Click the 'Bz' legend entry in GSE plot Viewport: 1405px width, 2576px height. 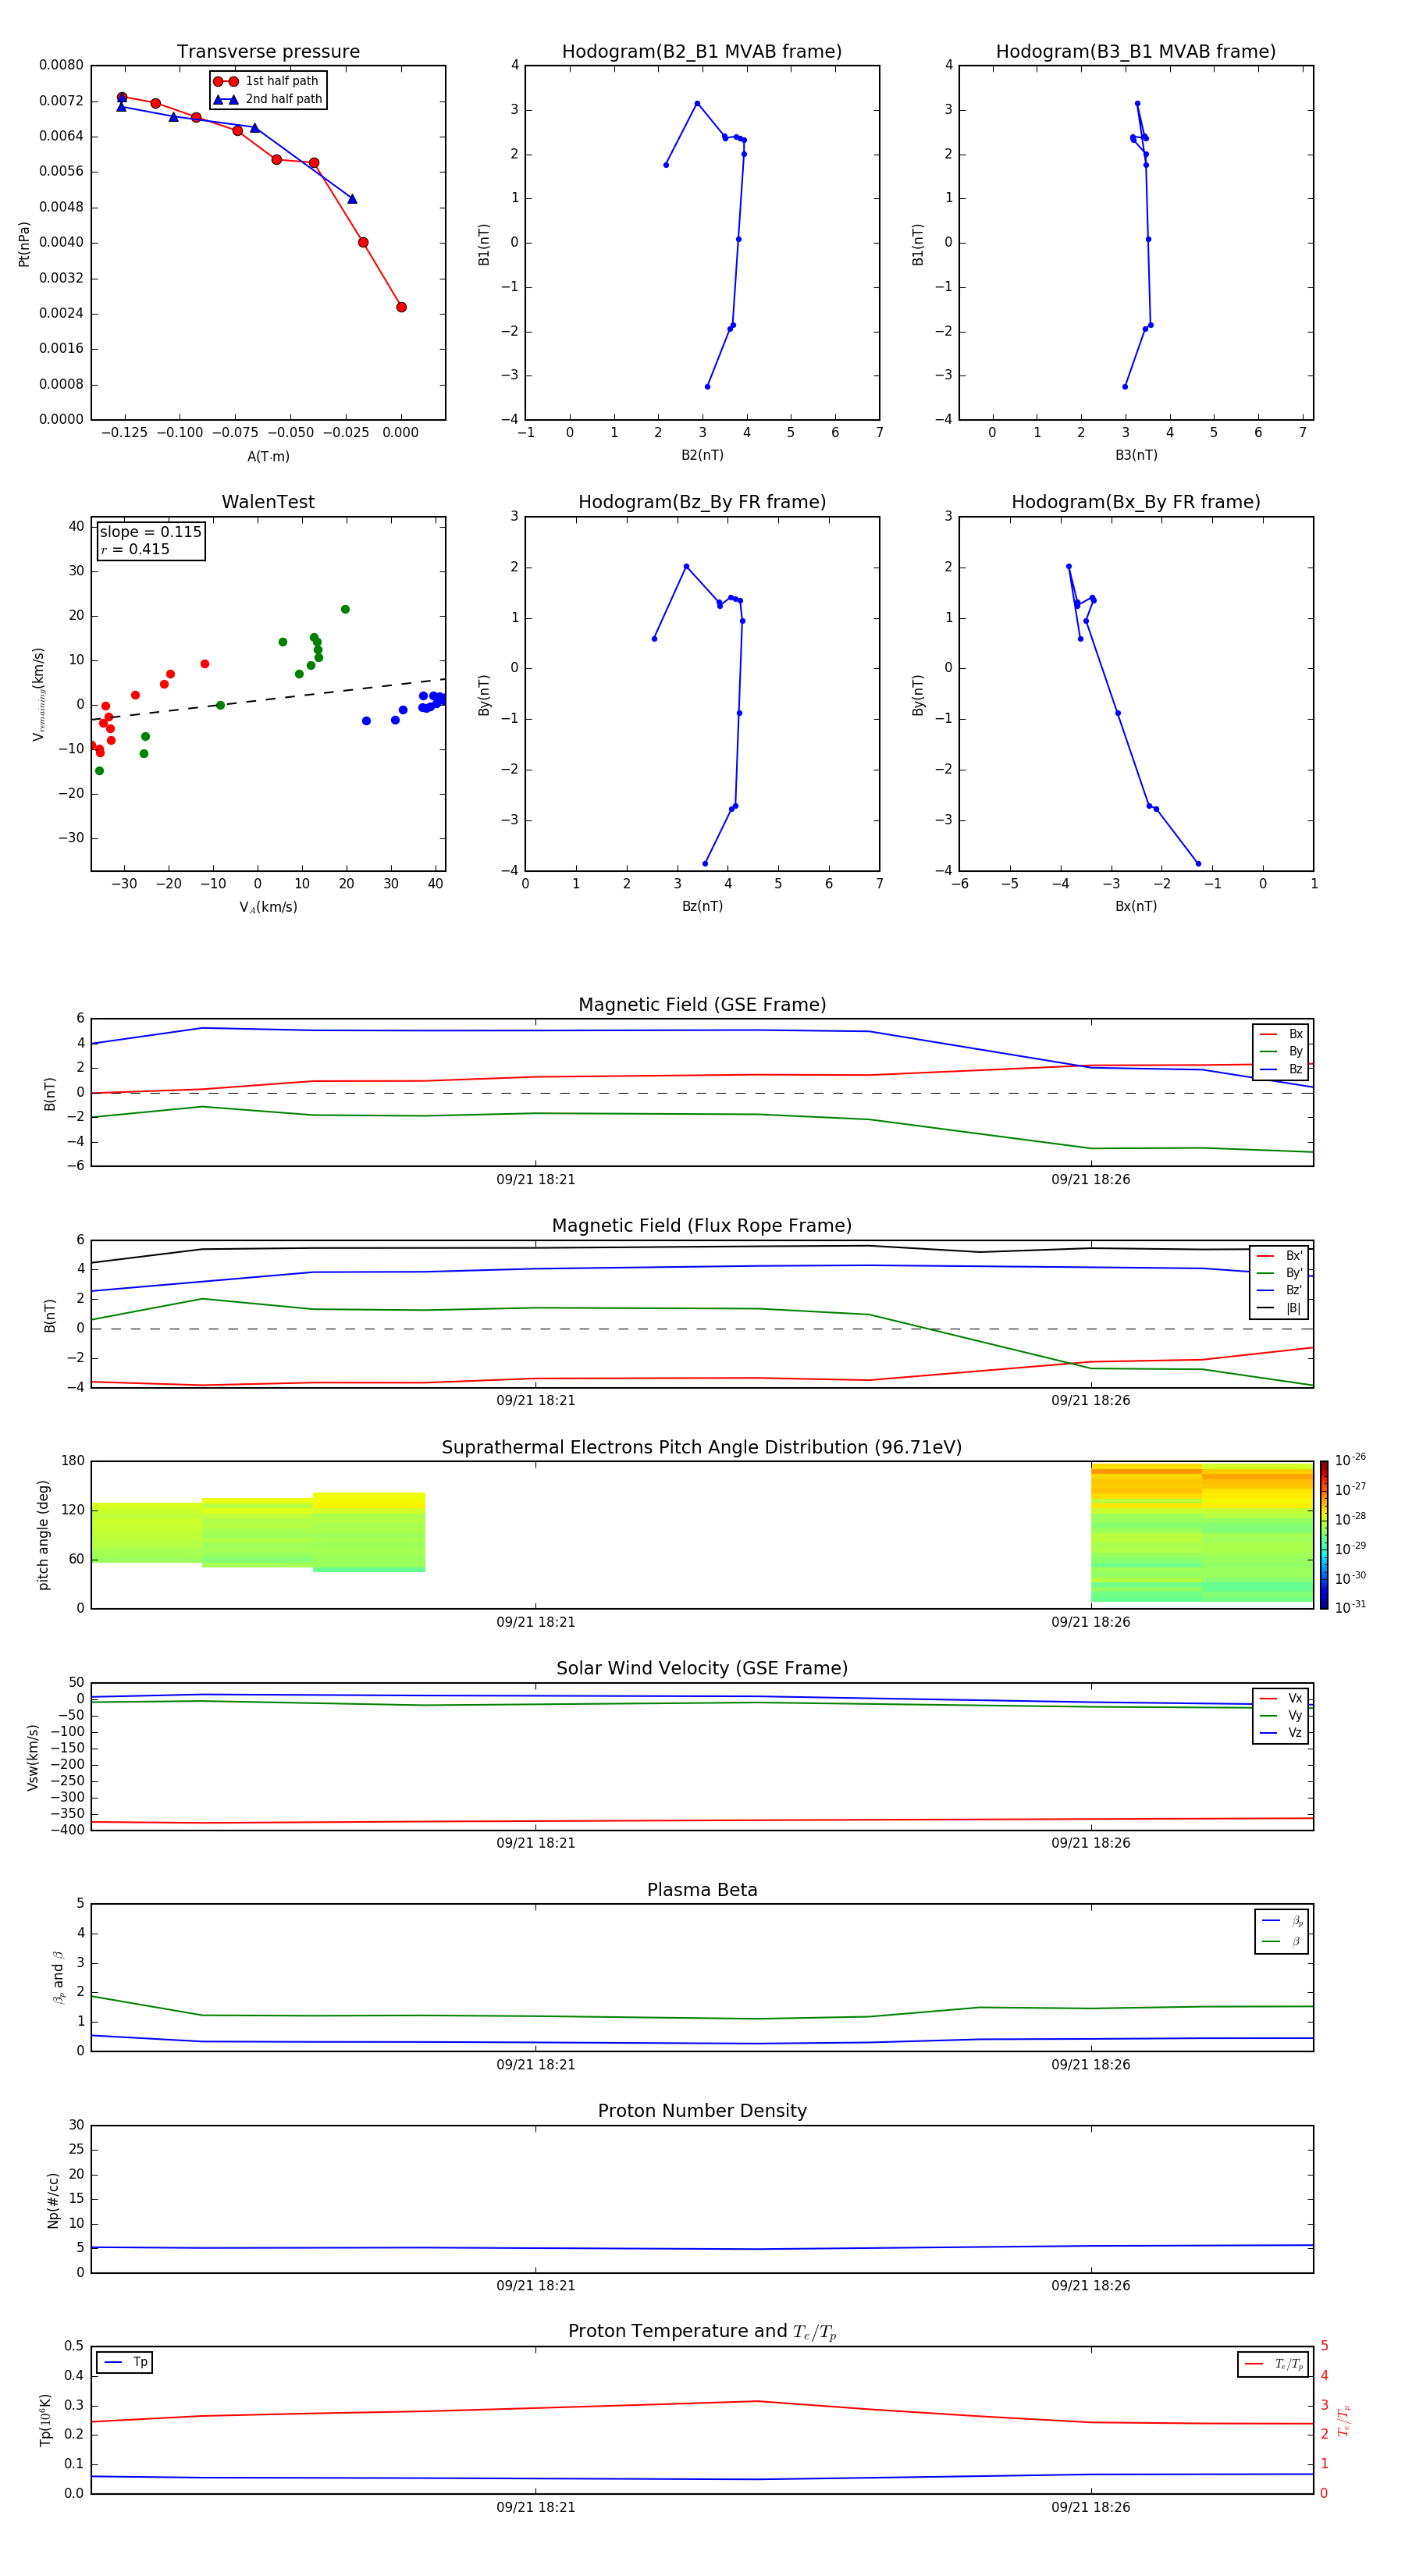(x=1281, y=1070)
